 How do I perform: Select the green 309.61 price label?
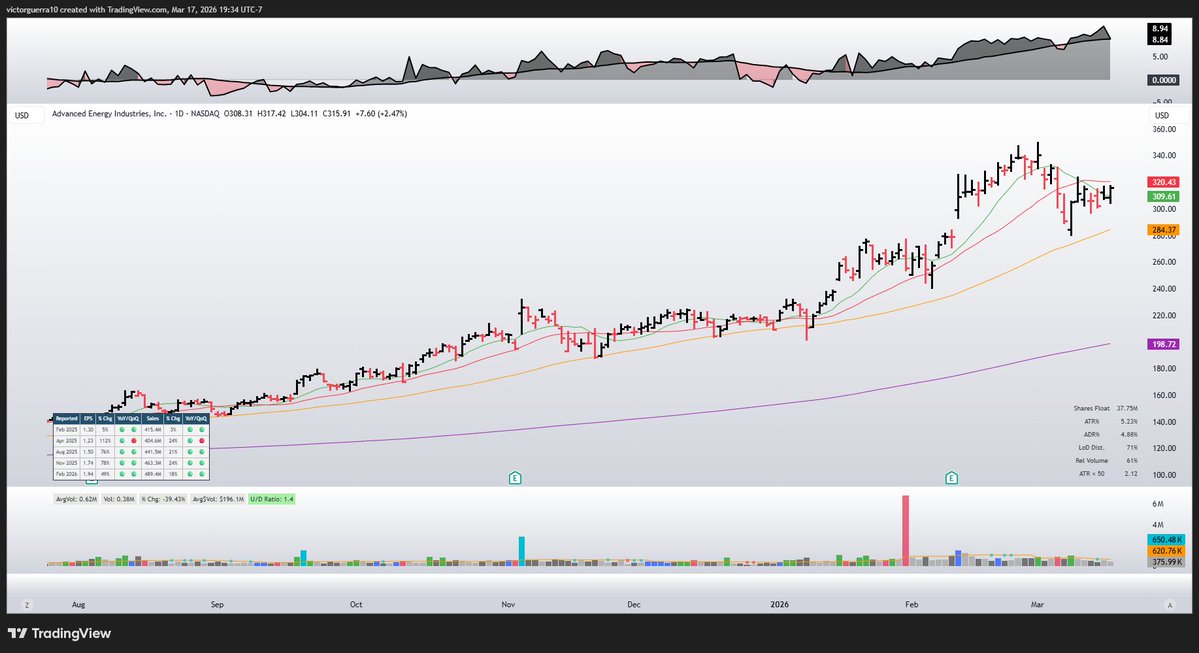[x=1164, y=197]
